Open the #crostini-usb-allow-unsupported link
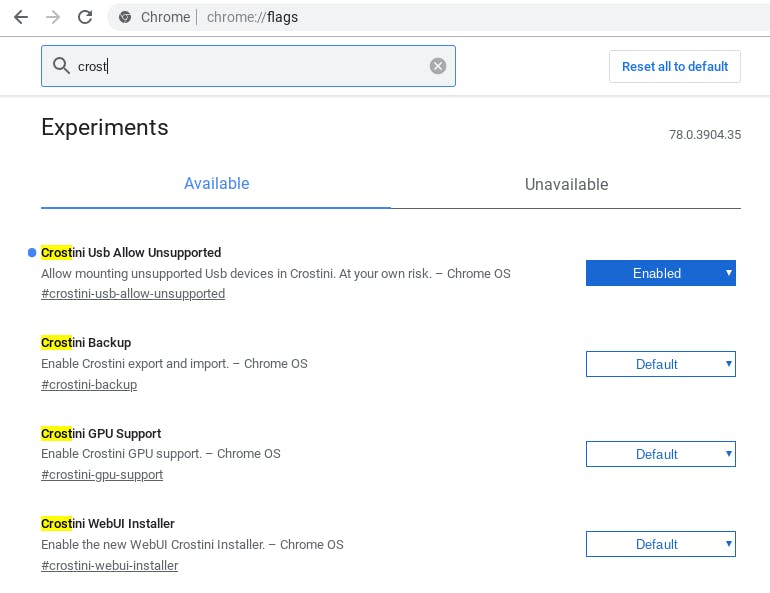Screen dimensions: 770x593 pyautogui.click(x=133, y=294)
